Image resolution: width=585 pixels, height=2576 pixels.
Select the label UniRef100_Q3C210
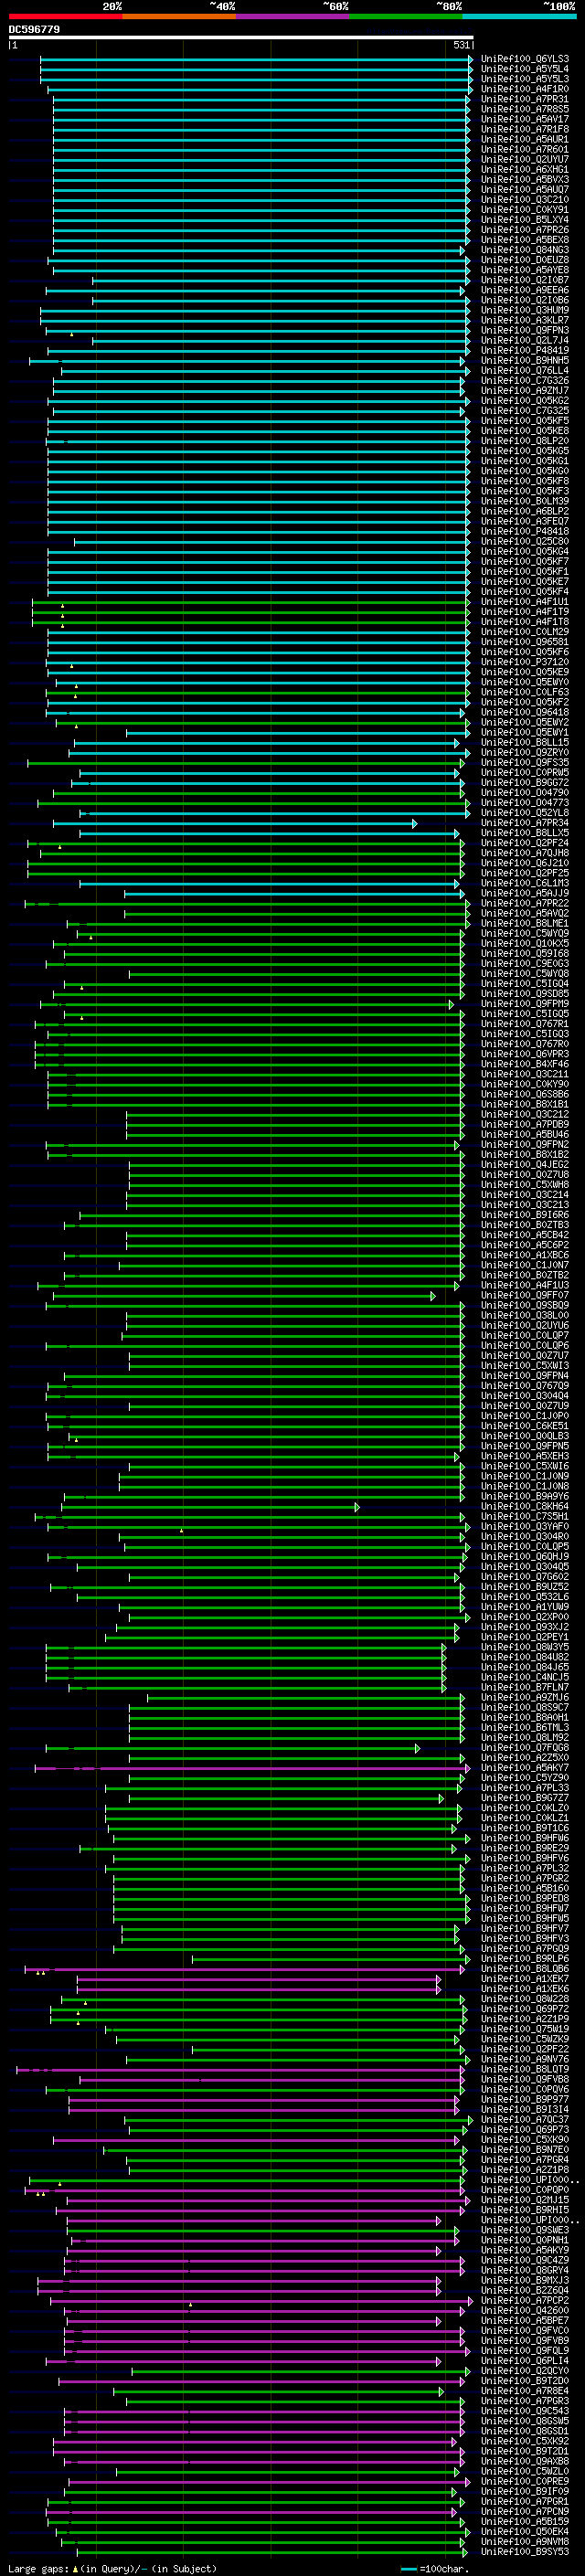coord(524,200)
